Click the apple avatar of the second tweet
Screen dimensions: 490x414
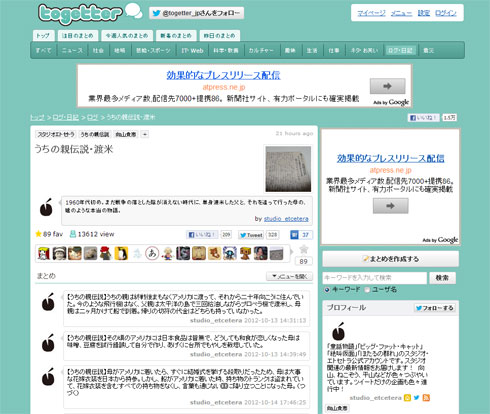(x=48, y=343)
